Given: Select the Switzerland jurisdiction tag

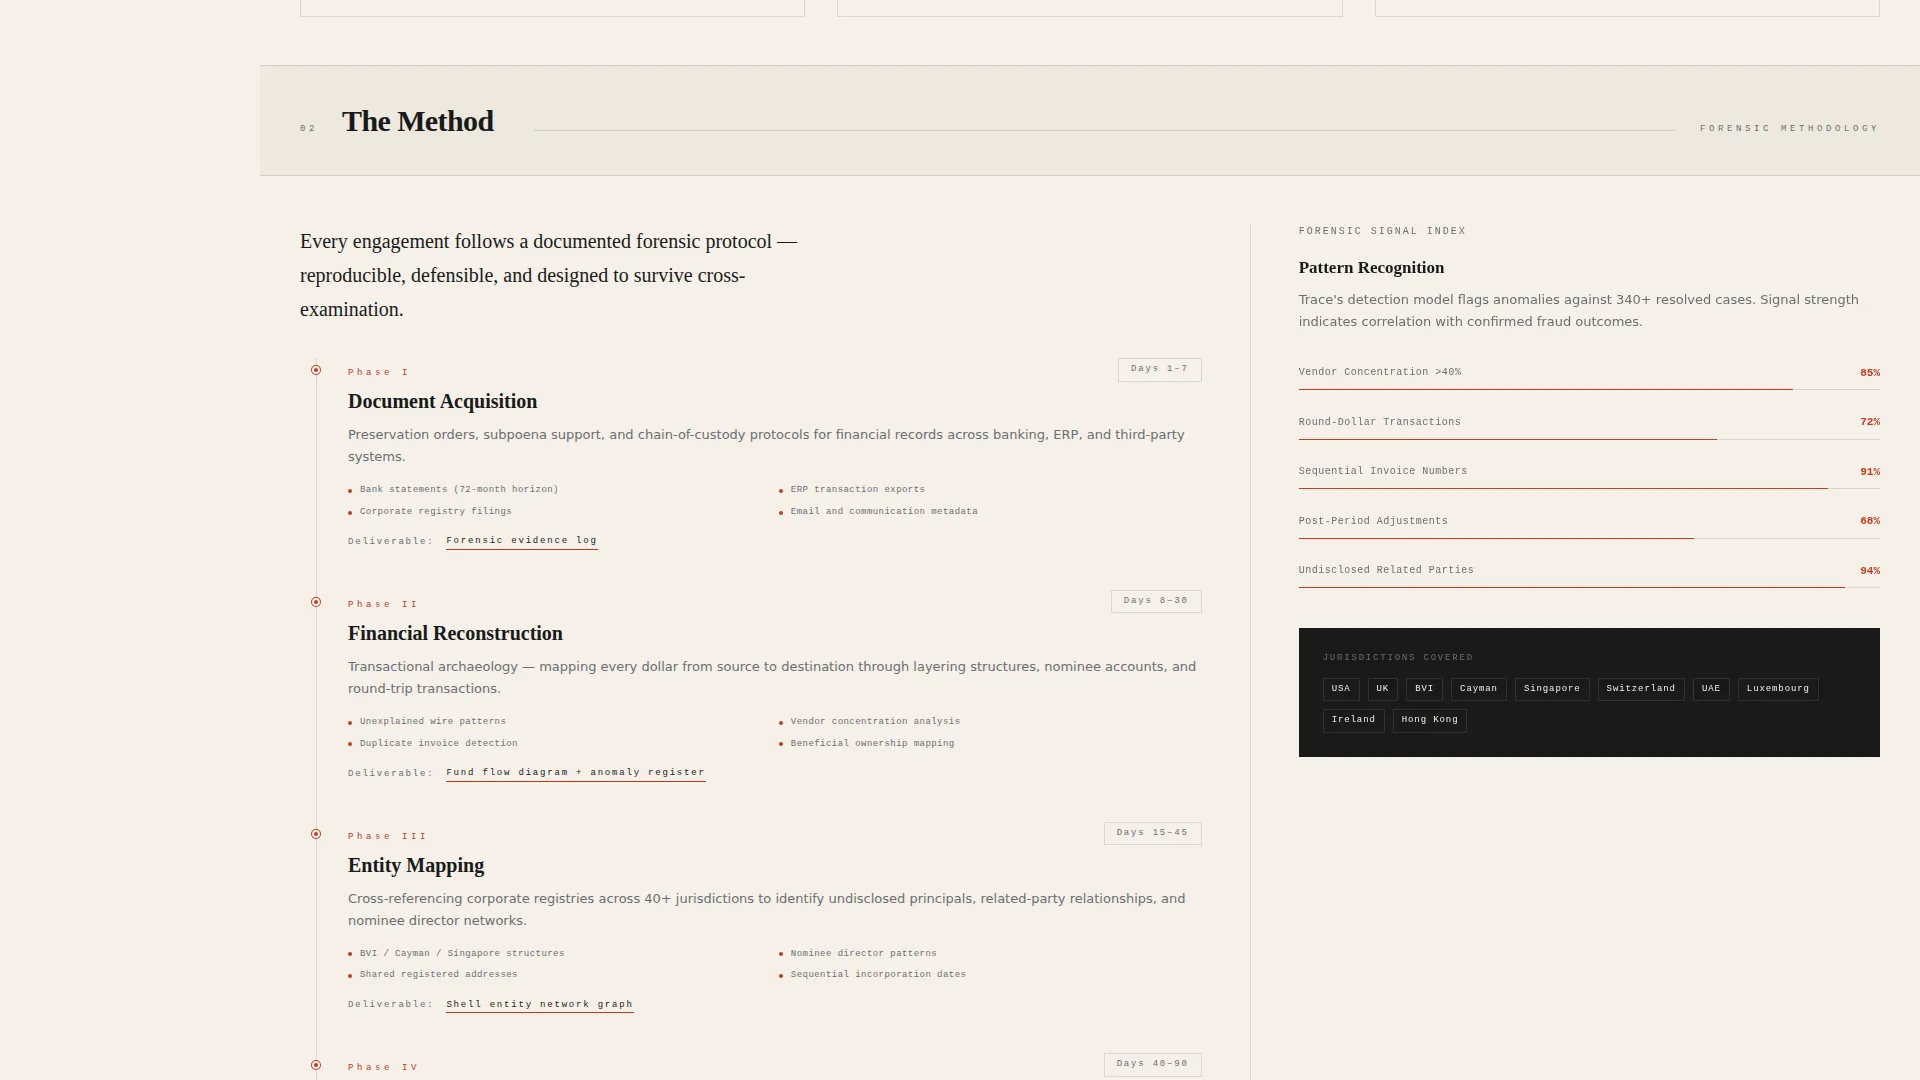Looking at the screenshot, I should 1641,689.
